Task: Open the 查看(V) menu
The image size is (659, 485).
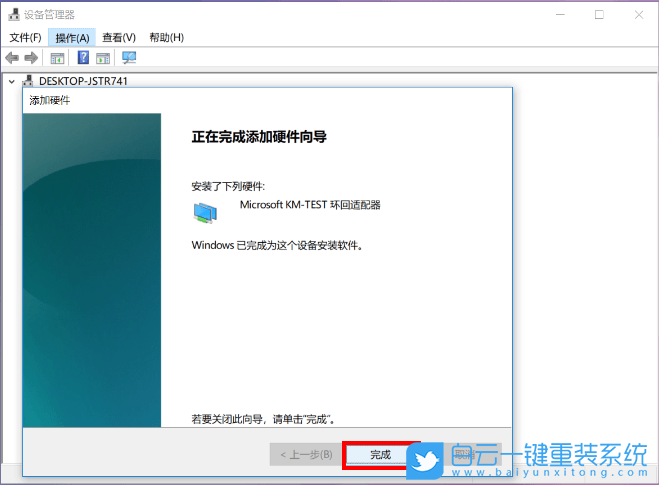Action: pyautogui.click(x=119, y=37)
